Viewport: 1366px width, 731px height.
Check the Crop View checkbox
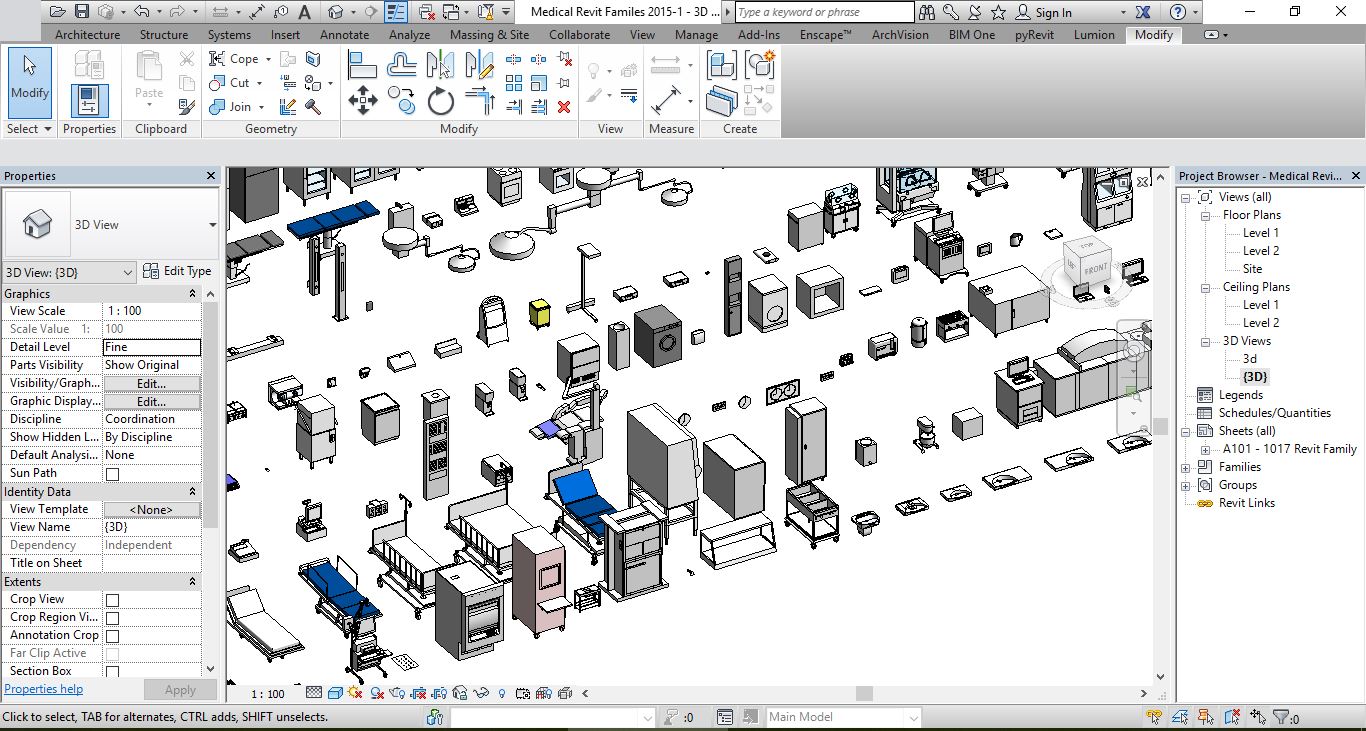click(x=112, y=600)
